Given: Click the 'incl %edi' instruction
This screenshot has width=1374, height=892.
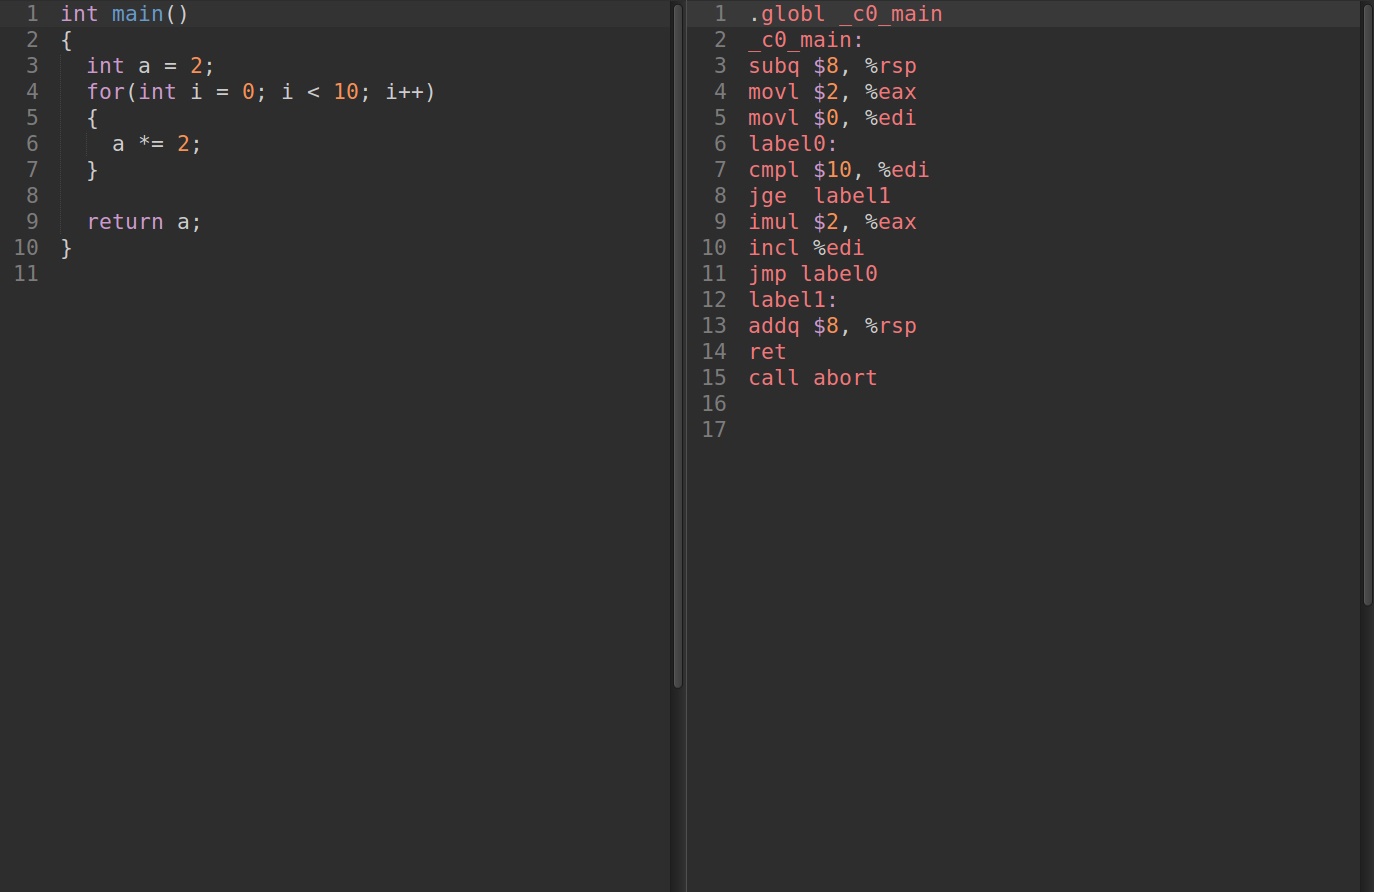Looking at the screenshot, I should tap(806, 248).
